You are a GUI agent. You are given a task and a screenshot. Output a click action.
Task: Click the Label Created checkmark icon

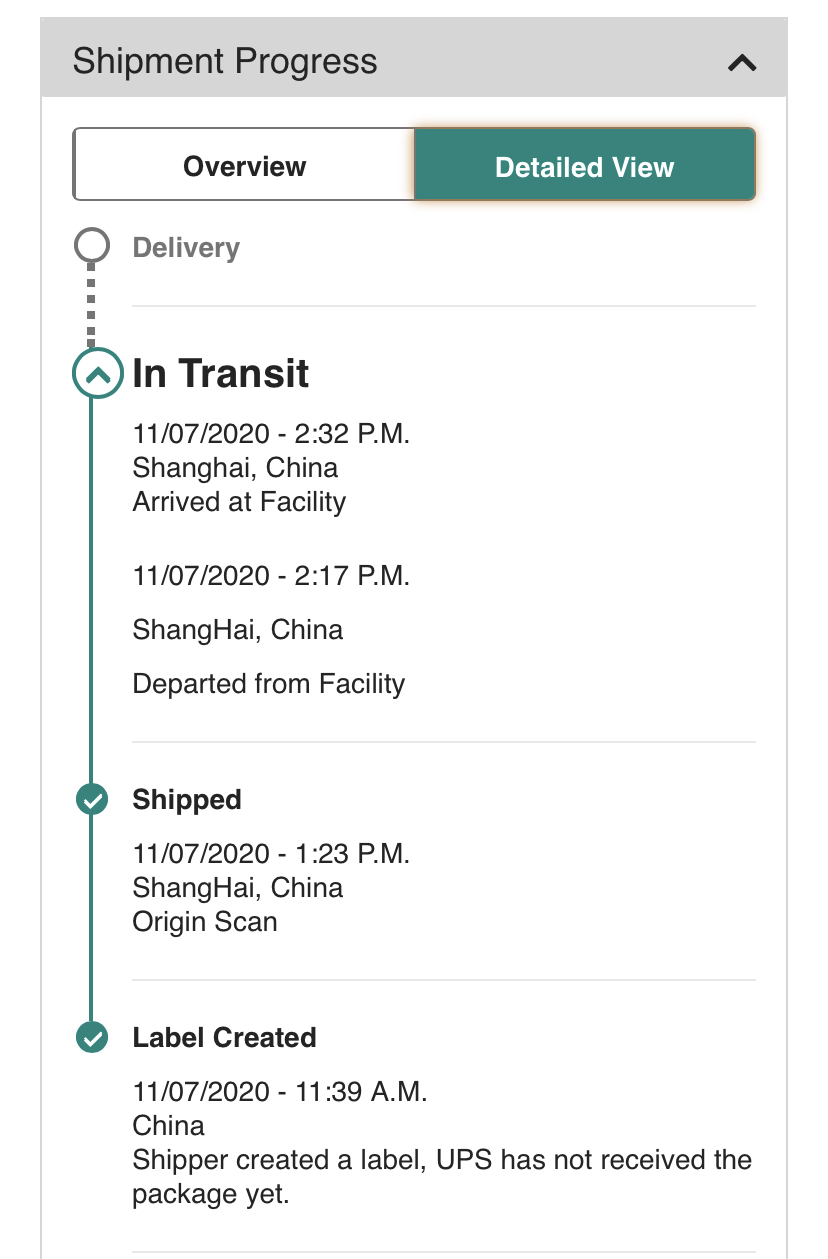(x=92, y=1037)
